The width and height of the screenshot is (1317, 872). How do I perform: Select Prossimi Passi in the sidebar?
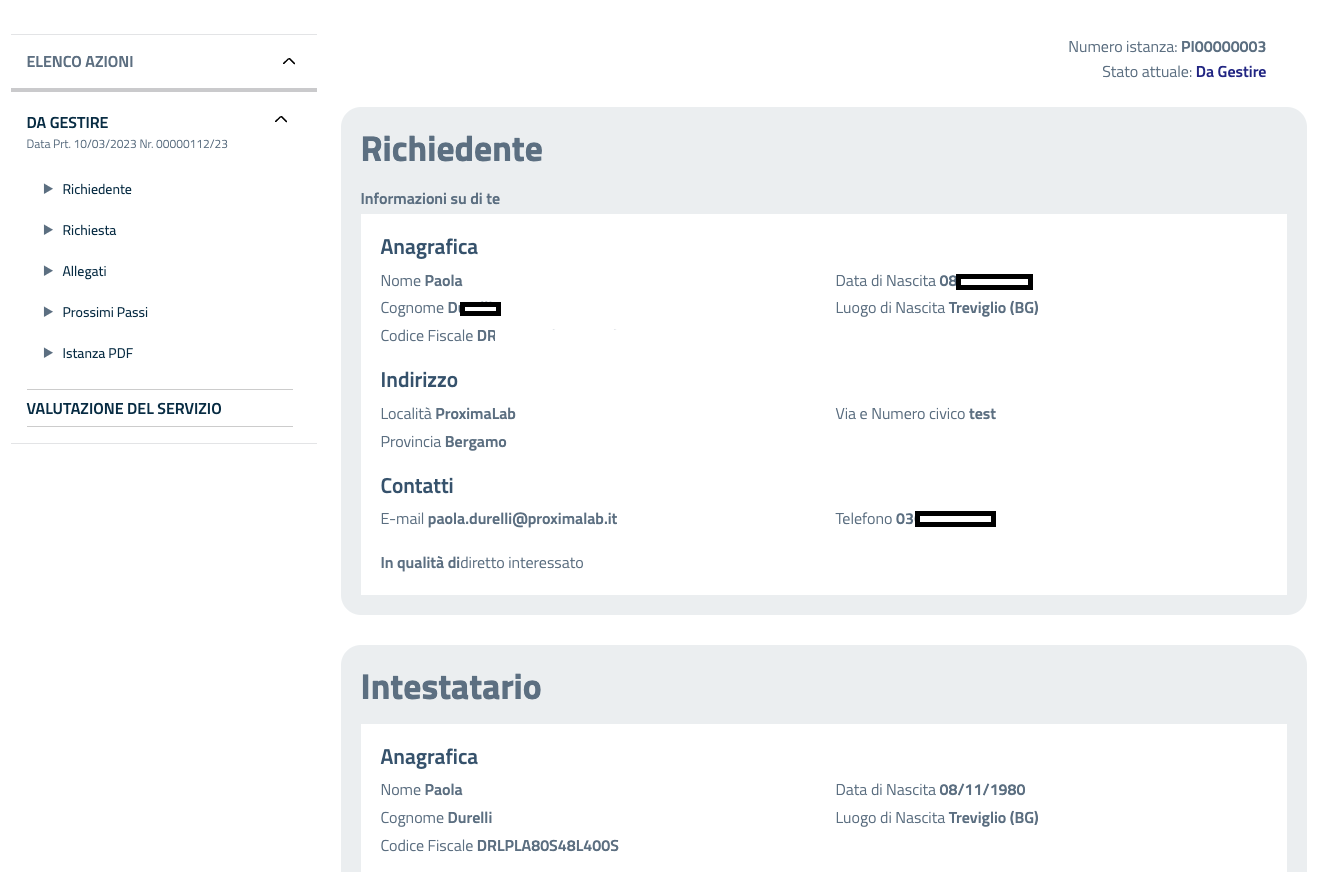coord(105,312)
